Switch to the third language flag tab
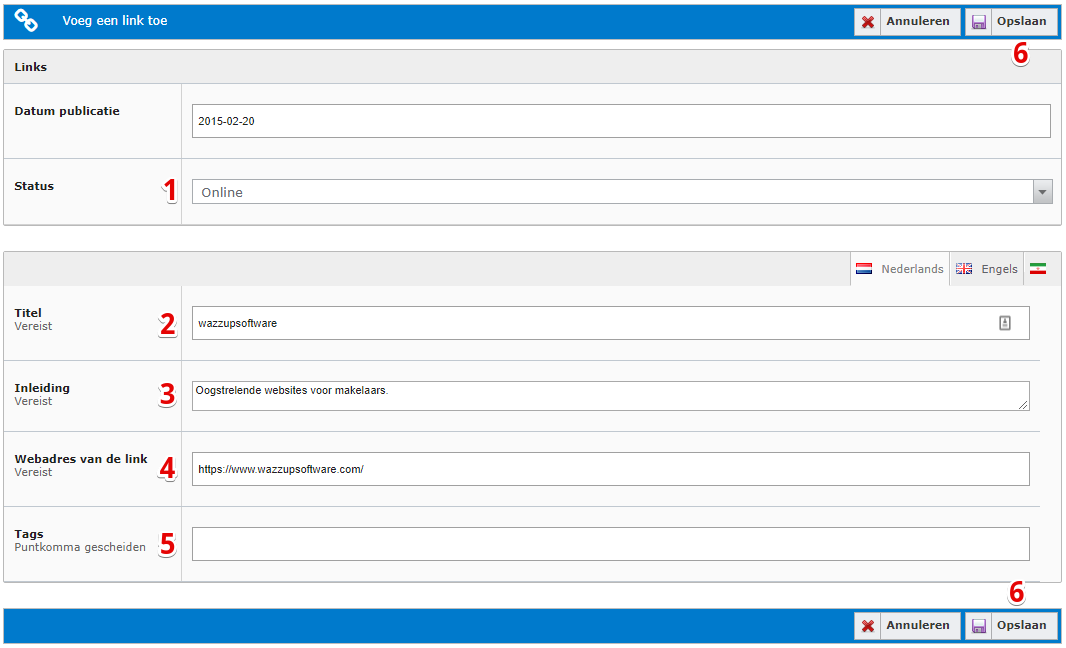Screen dimensions: 1066x648 tap(1037, 269)
